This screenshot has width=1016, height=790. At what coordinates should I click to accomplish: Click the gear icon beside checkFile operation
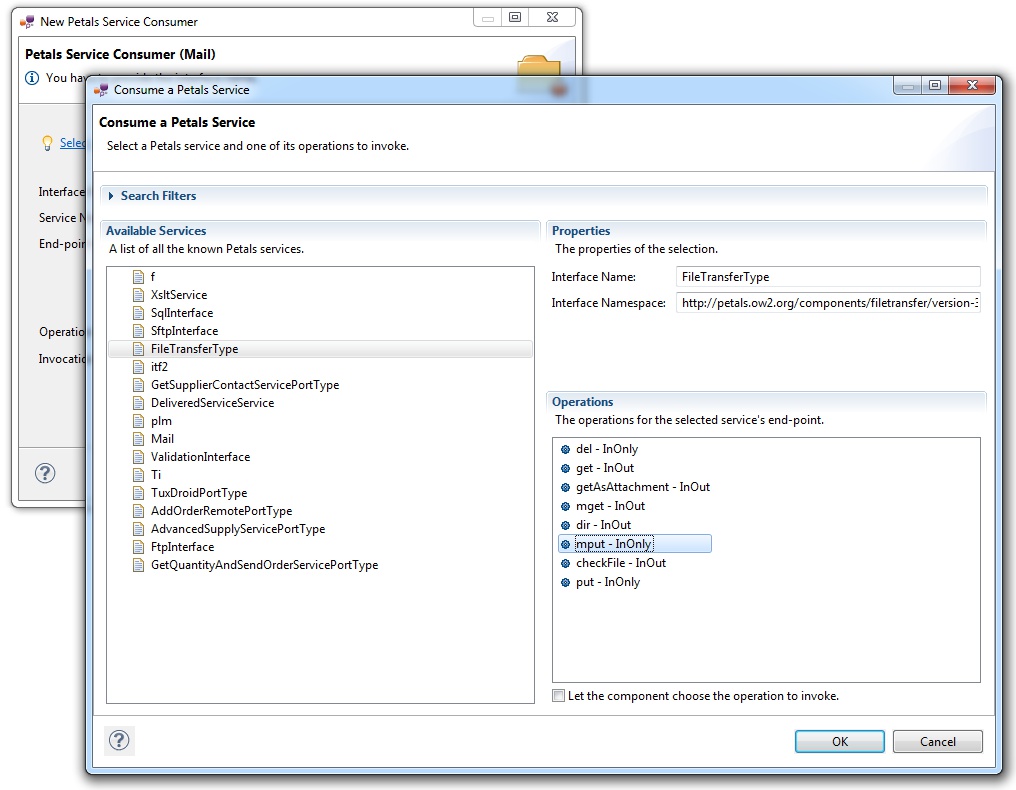click(x=565, y=563)
